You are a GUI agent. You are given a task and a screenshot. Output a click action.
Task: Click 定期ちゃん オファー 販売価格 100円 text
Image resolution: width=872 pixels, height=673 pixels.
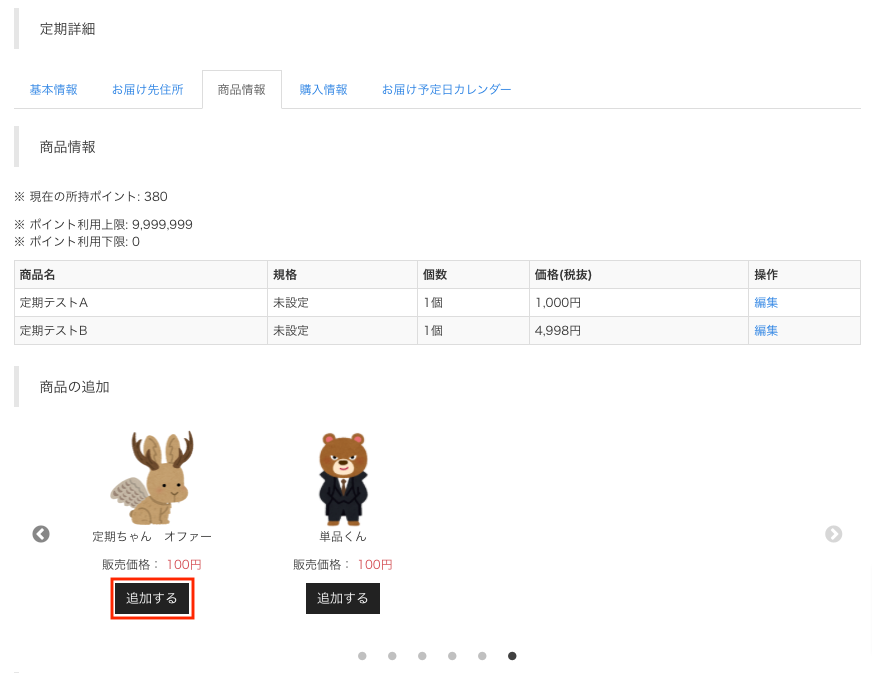click(x=152, y=565)
